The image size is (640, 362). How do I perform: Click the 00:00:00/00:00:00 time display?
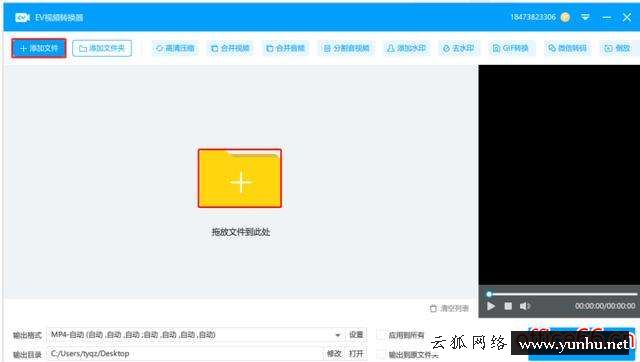tap(605, 306)
